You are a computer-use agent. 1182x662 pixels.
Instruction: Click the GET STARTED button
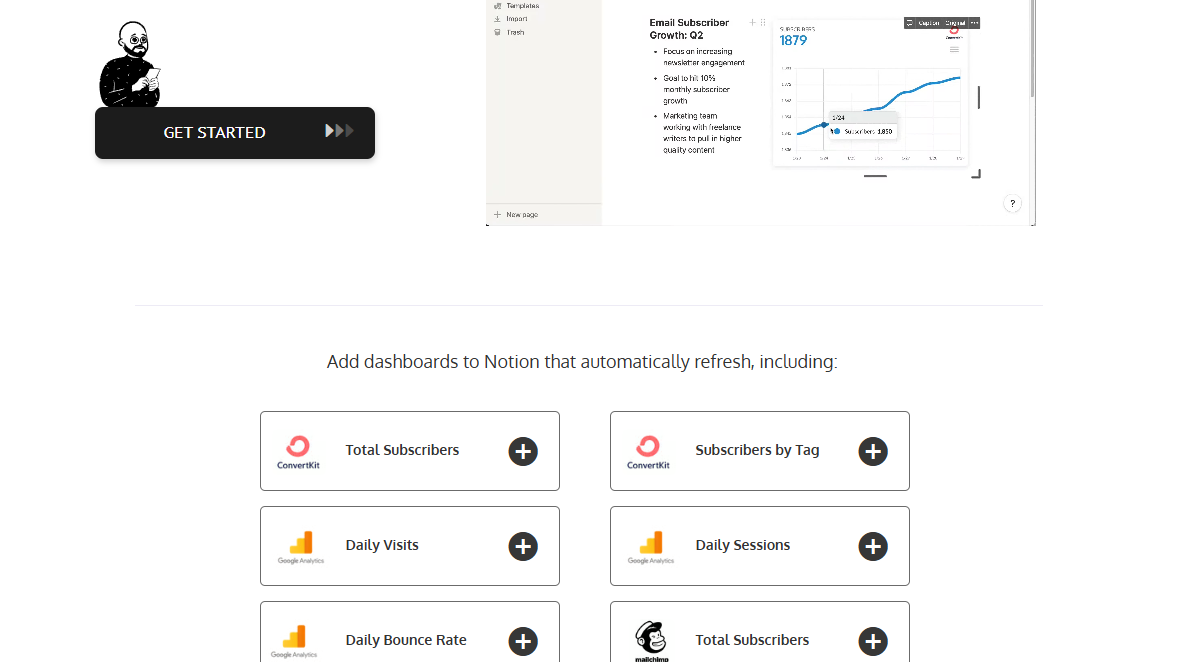pos(234,133)
